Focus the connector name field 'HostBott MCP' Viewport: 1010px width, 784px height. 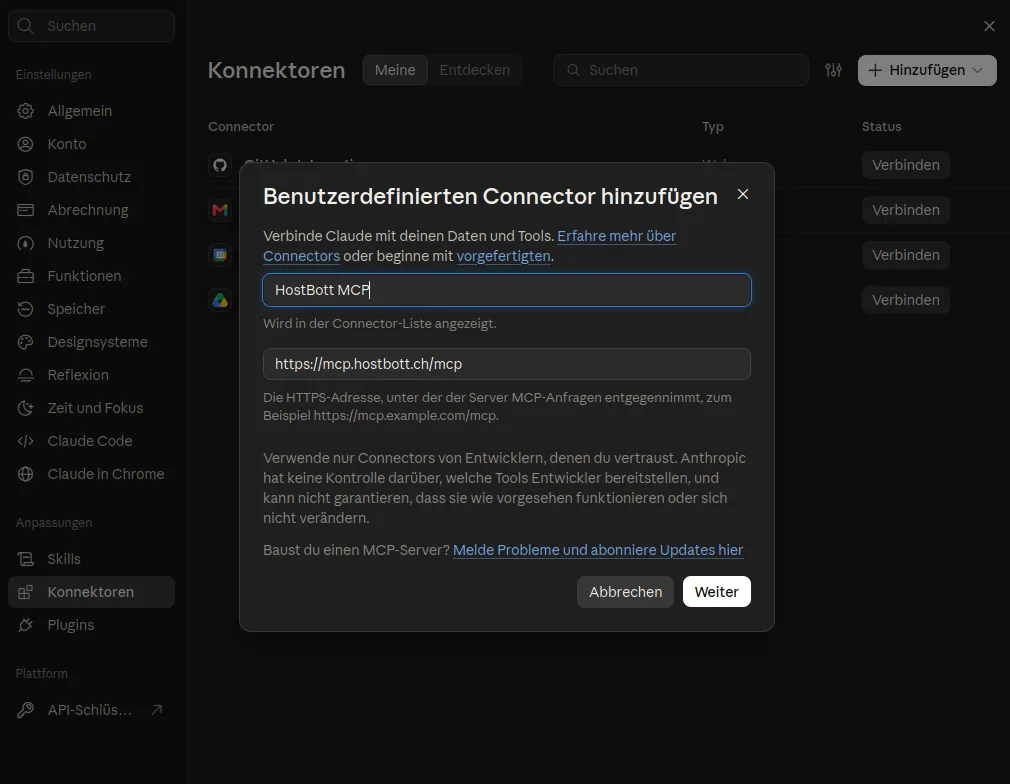coord(507,290)
